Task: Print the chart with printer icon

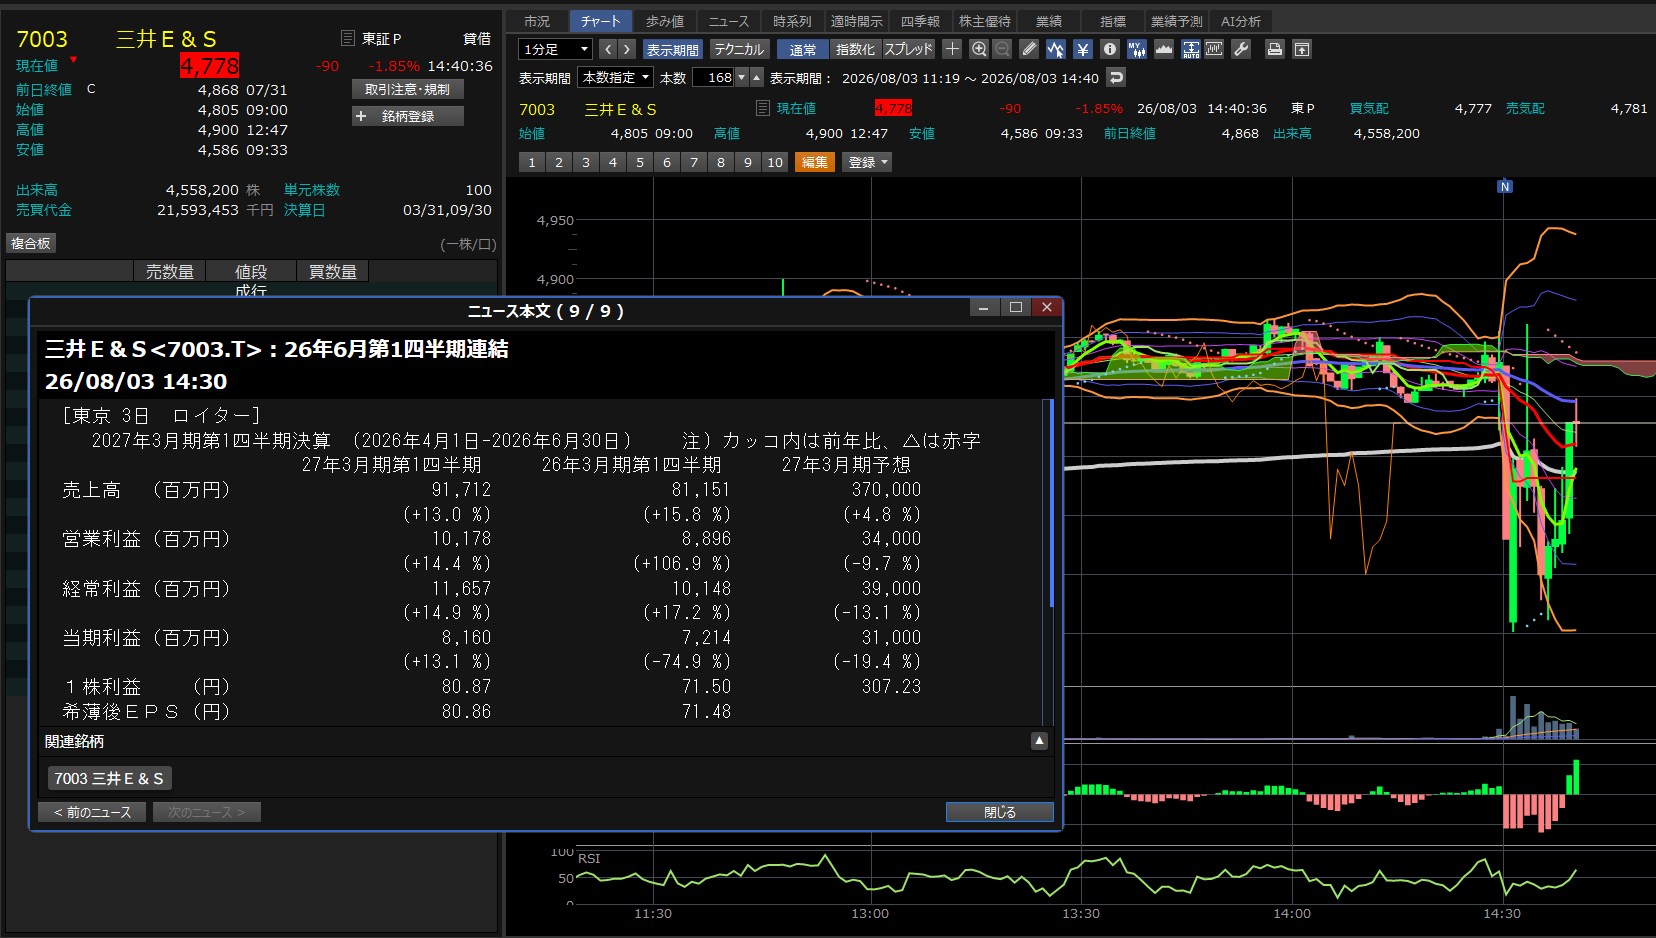Action: [1275, 49]
